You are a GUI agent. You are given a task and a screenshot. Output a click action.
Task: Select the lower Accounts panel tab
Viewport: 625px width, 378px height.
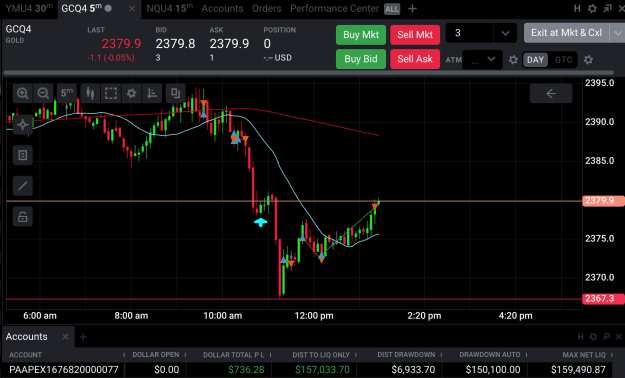coord(26,337)
